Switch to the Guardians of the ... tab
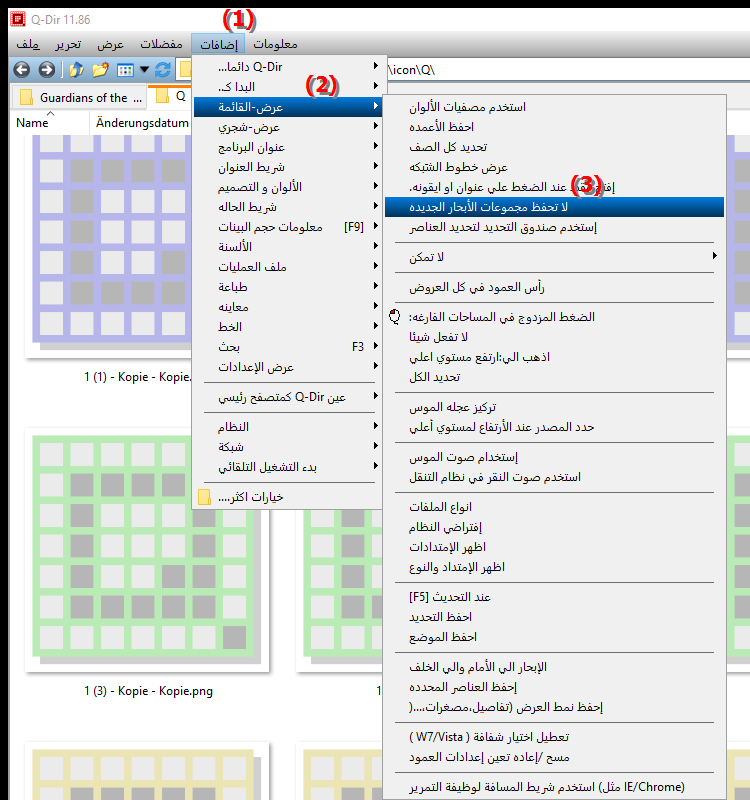The height and width of the screenshot is (800, 750). click(79, 97)
